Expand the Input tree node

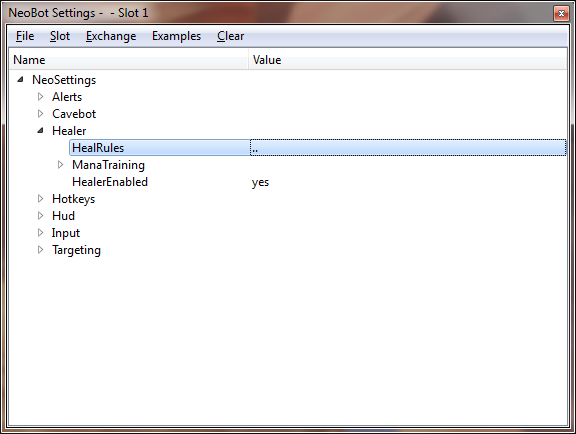tap(40, 233)
